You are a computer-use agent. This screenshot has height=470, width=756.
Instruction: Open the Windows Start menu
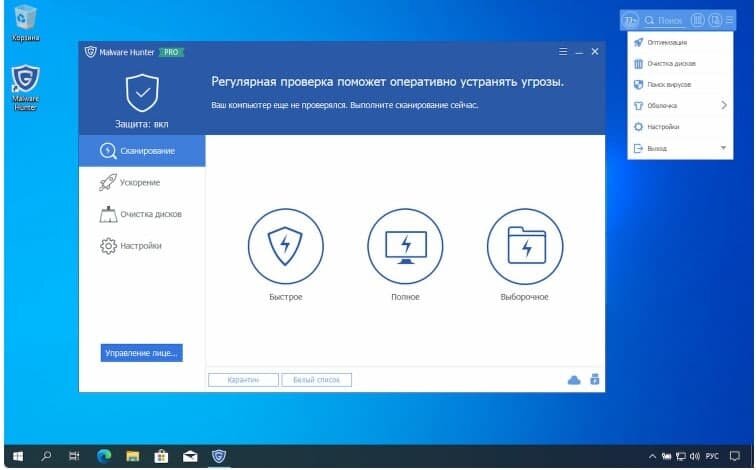(18, 456)
